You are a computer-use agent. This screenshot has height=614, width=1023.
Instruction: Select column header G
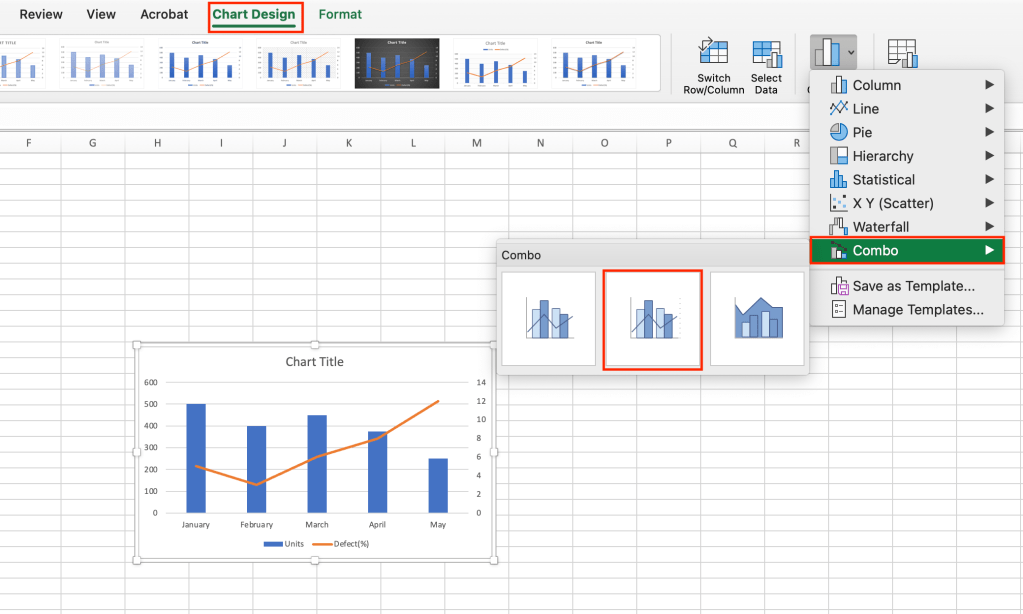click(x=93, y=143)
